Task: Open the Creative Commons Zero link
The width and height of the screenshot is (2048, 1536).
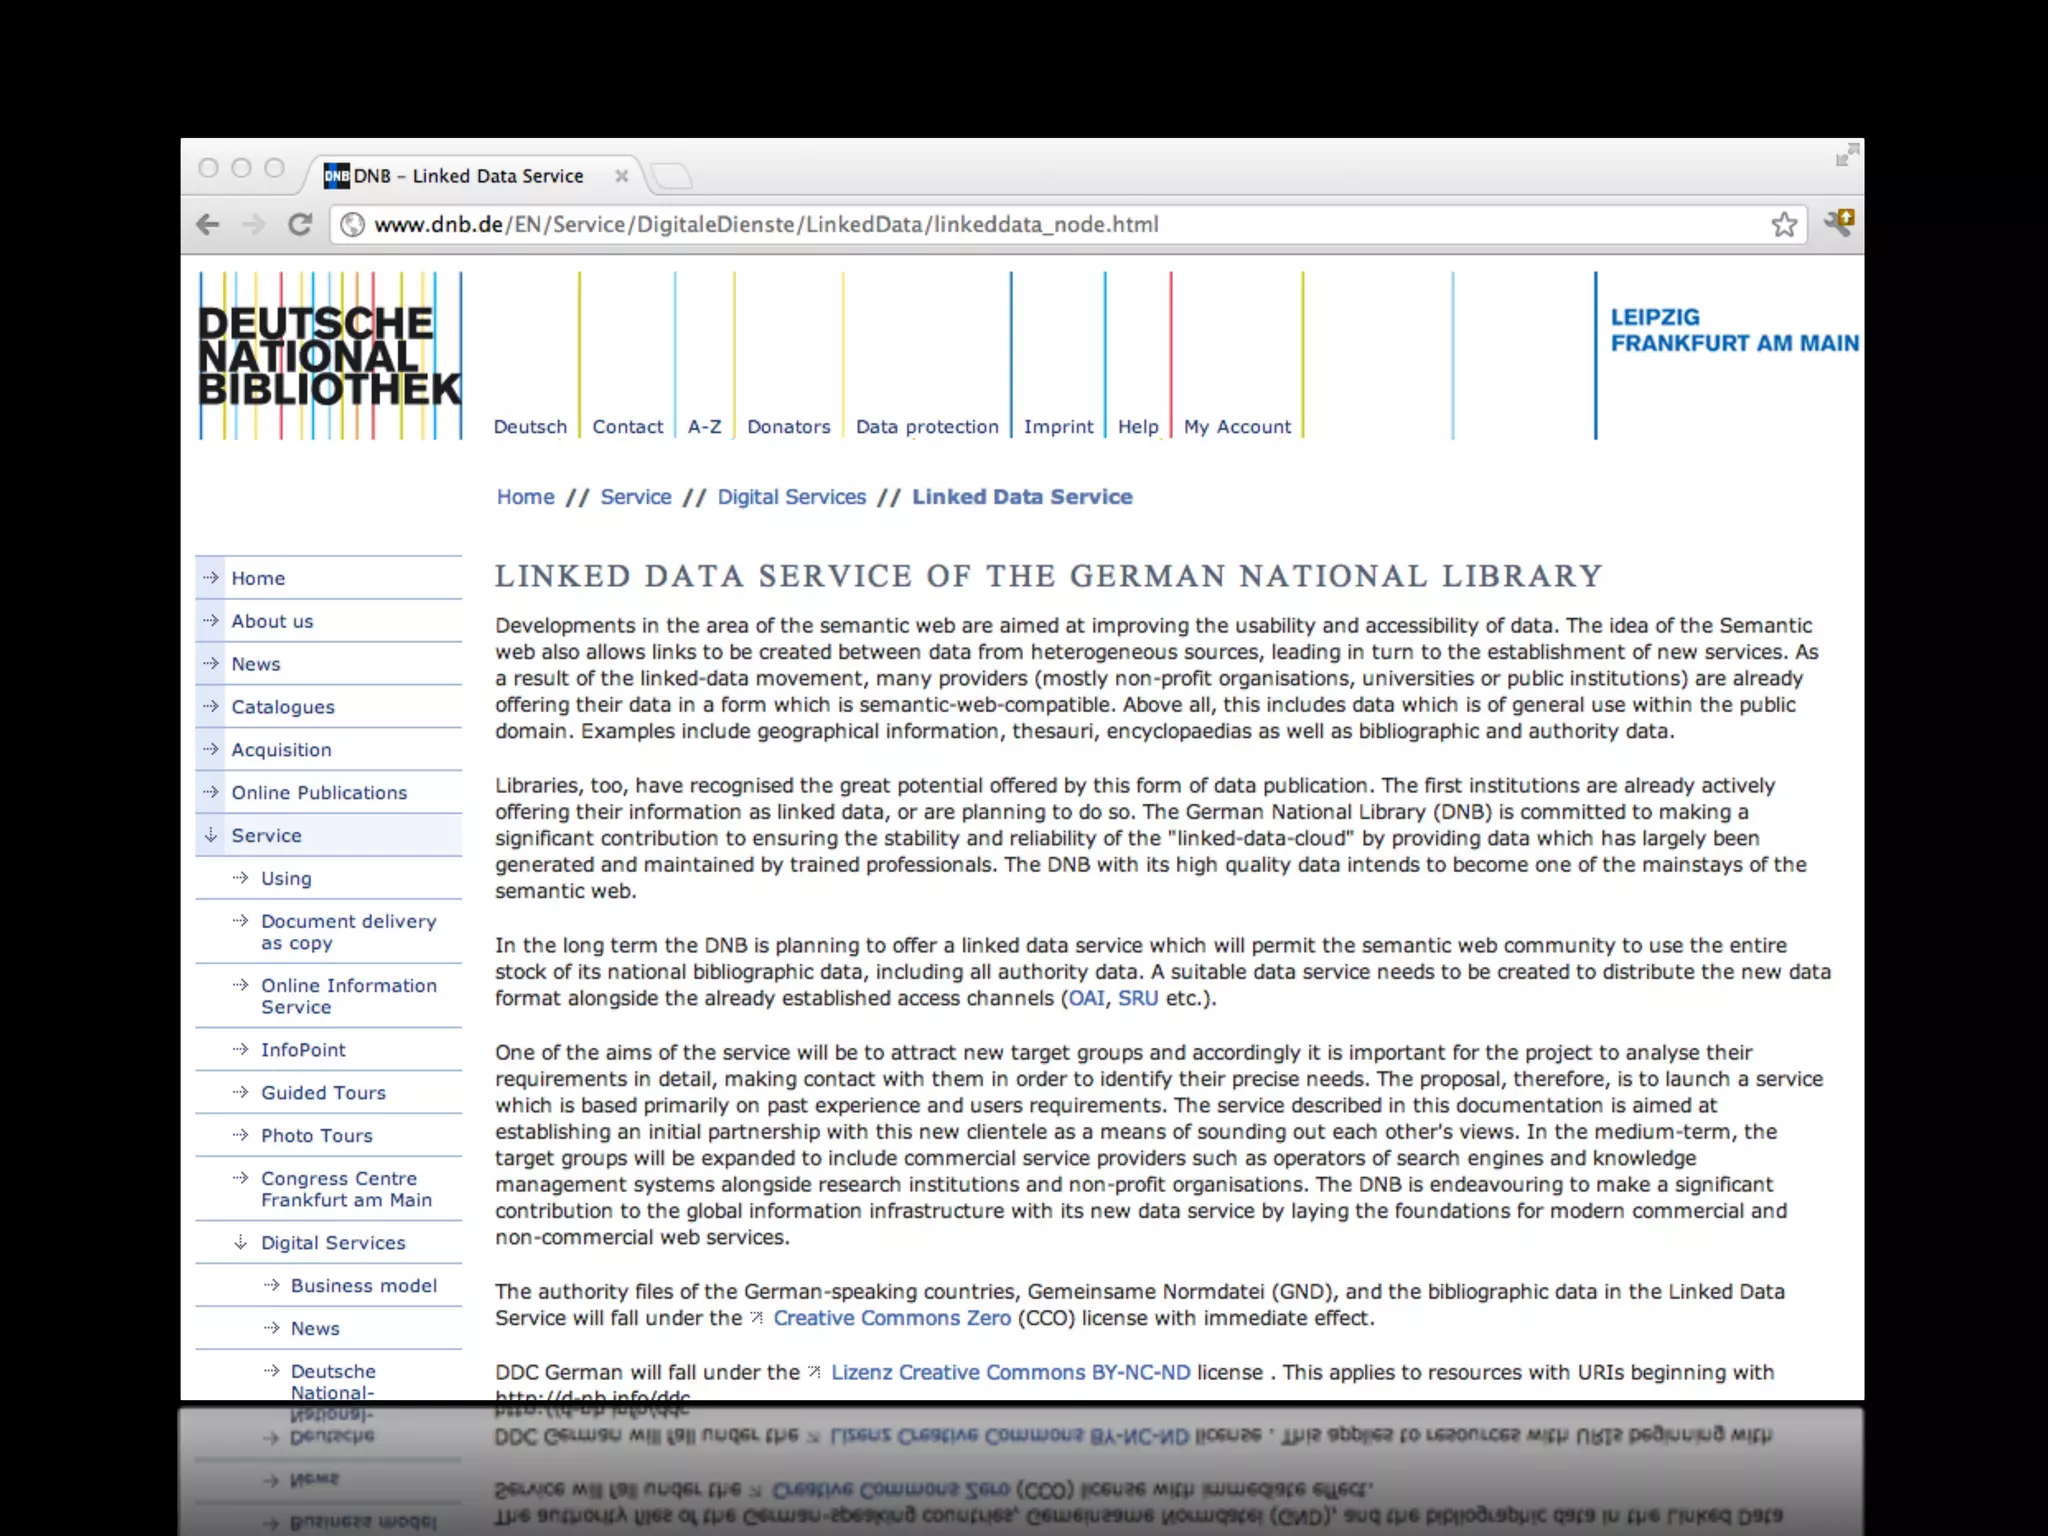Action: click(x=892, y=1318)
